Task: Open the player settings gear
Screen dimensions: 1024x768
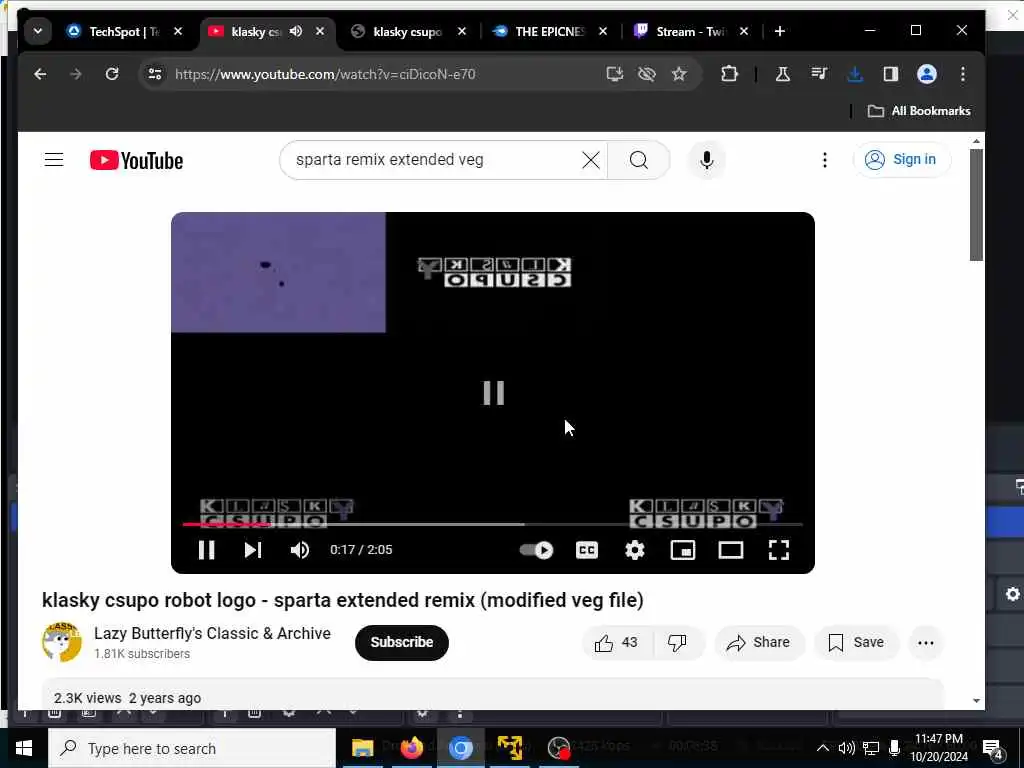Action: click(635, 550)
